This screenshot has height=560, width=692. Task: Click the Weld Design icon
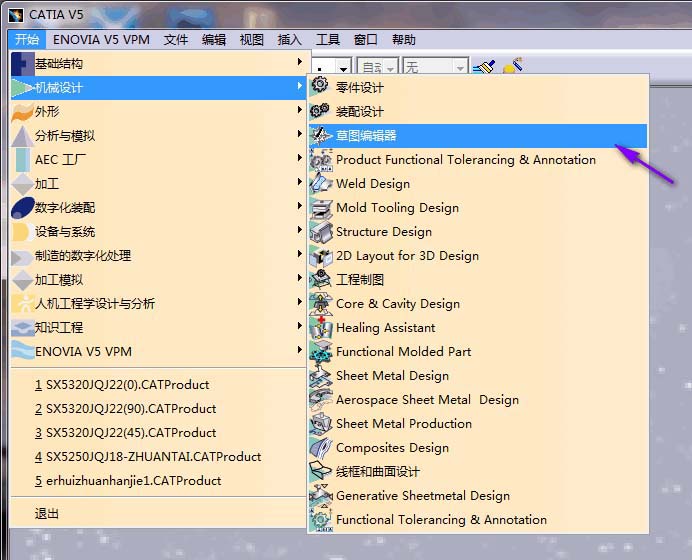coord(321,183)
